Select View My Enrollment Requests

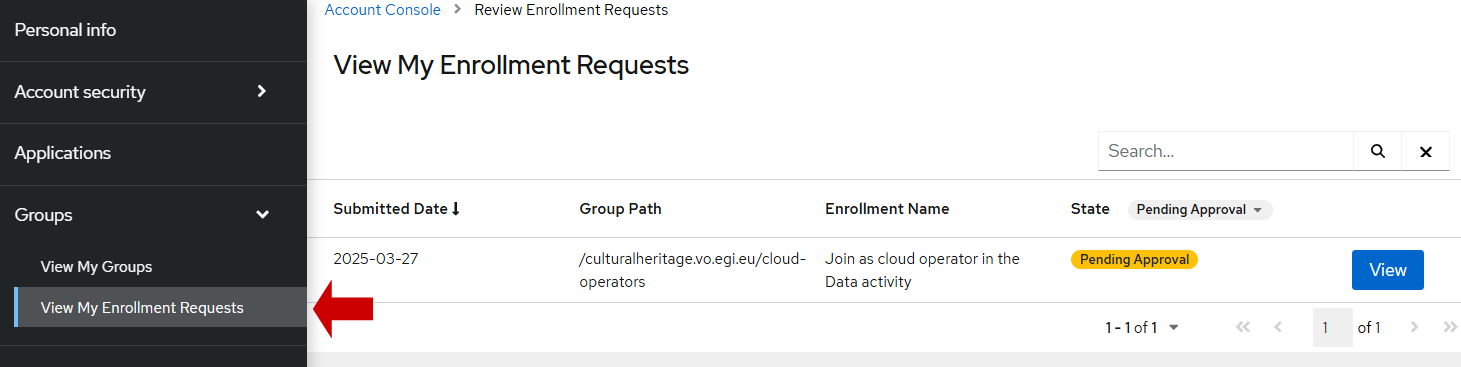click(x=160, y=307)
